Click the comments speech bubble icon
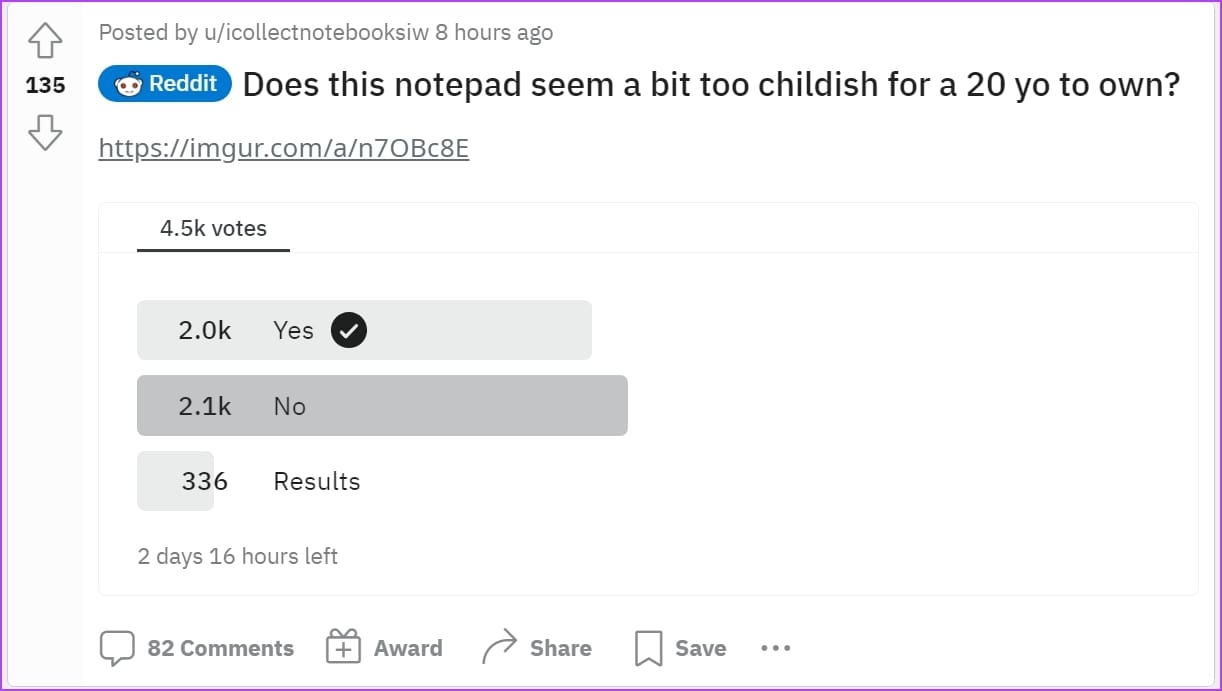1222x691 pixels. pos(117,648)
